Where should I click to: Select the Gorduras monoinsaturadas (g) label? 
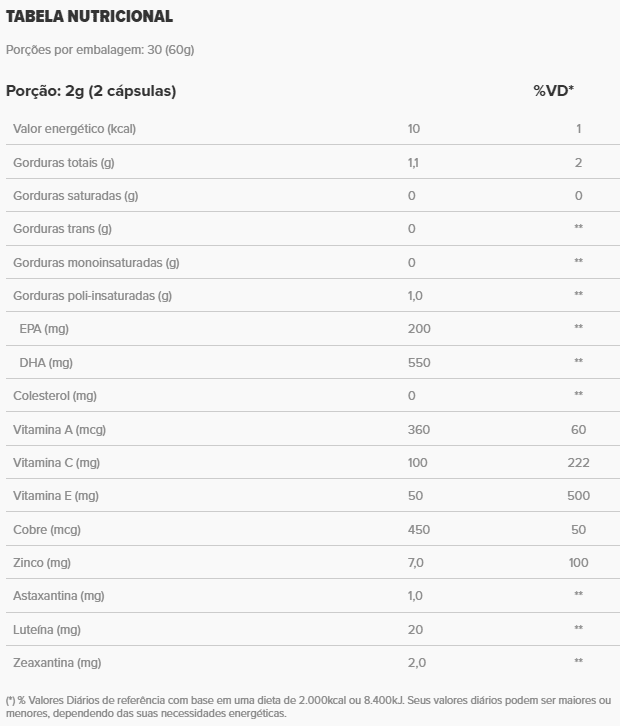coord(96,262)
